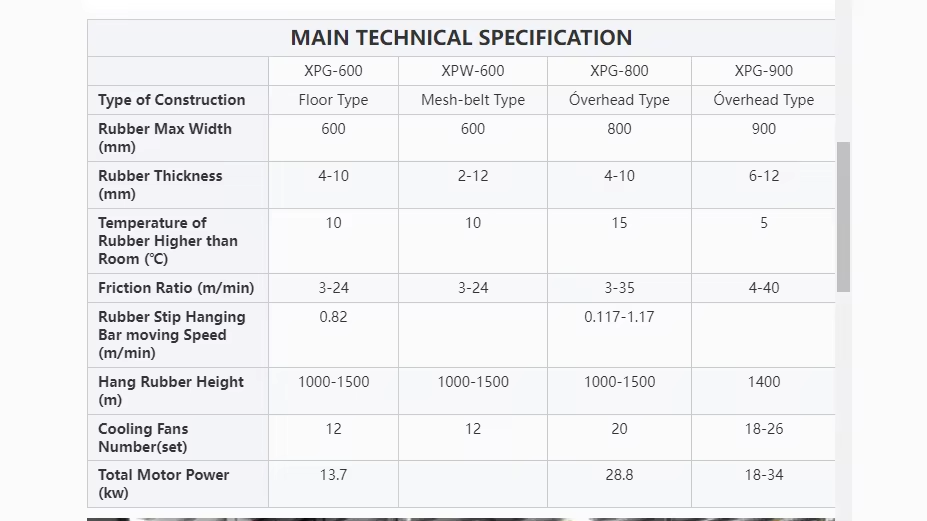
Task: Click the Mesh-belt Type cell
Action: [473, 100]
